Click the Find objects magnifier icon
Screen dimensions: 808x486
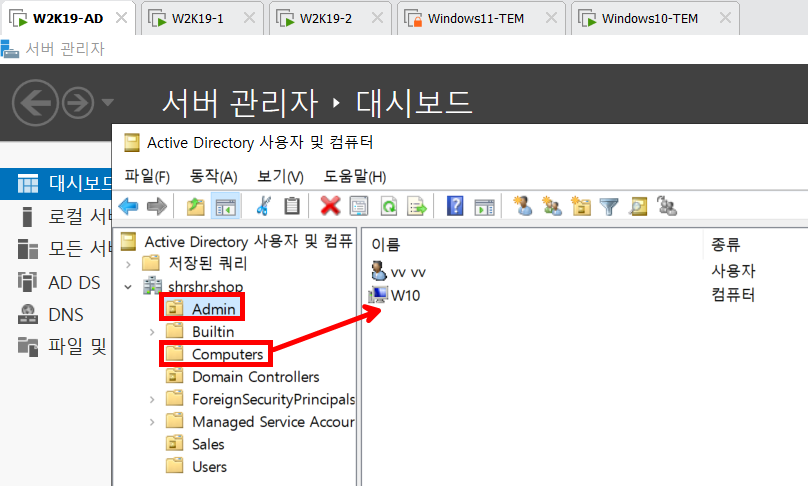tap(638, 207)
